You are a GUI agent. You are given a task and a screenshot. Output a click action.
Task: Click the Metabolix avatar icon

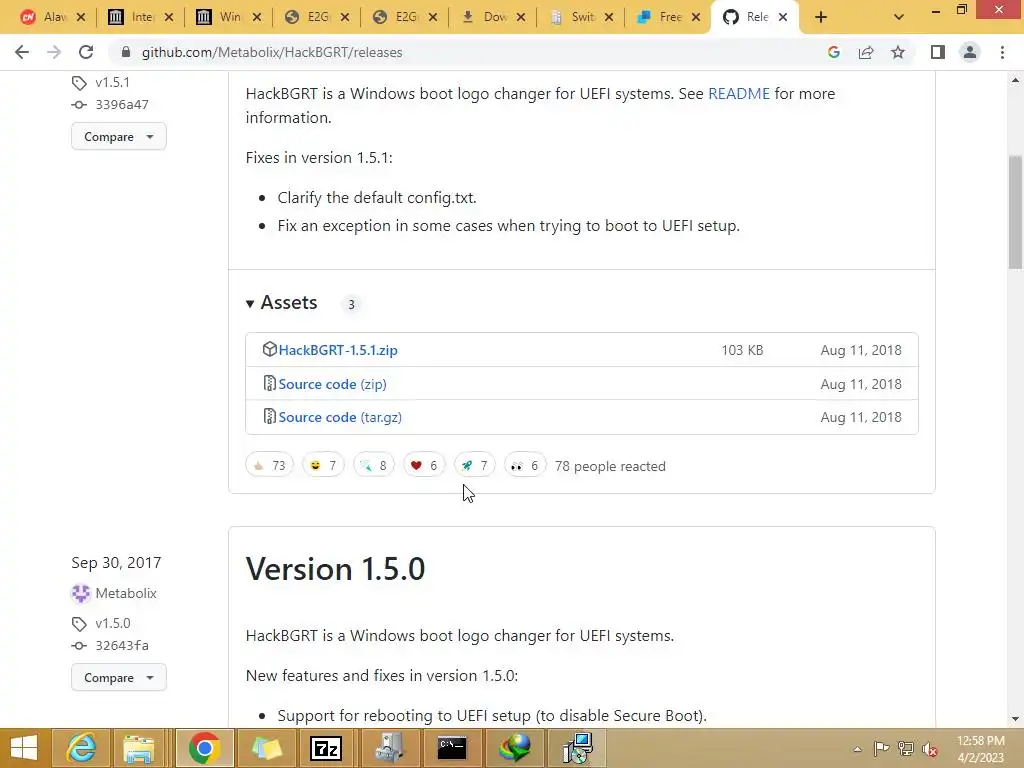point(80,593)
